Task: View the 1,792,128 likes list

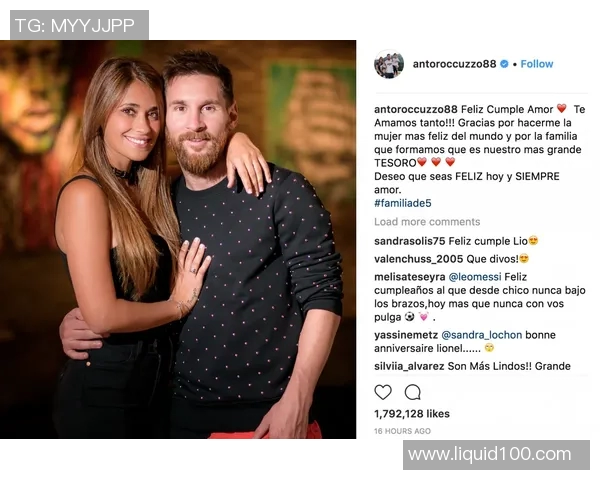Action: click(412, 414)
